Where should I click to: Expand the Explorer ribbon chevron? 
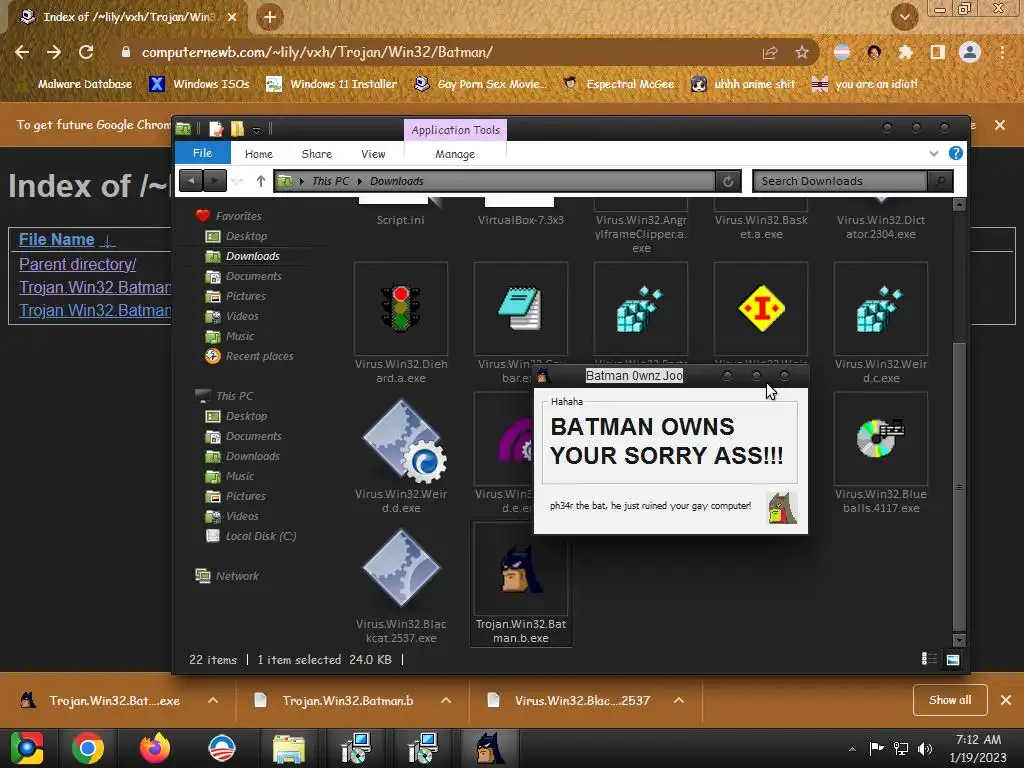(934, 153)
